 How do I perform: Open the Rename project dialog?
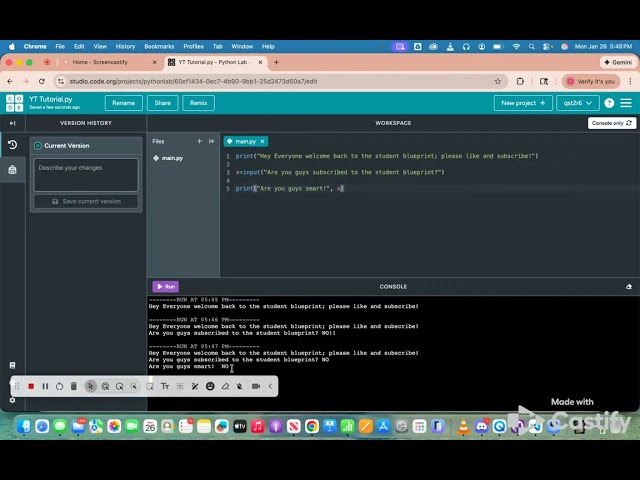coord(123,103)
